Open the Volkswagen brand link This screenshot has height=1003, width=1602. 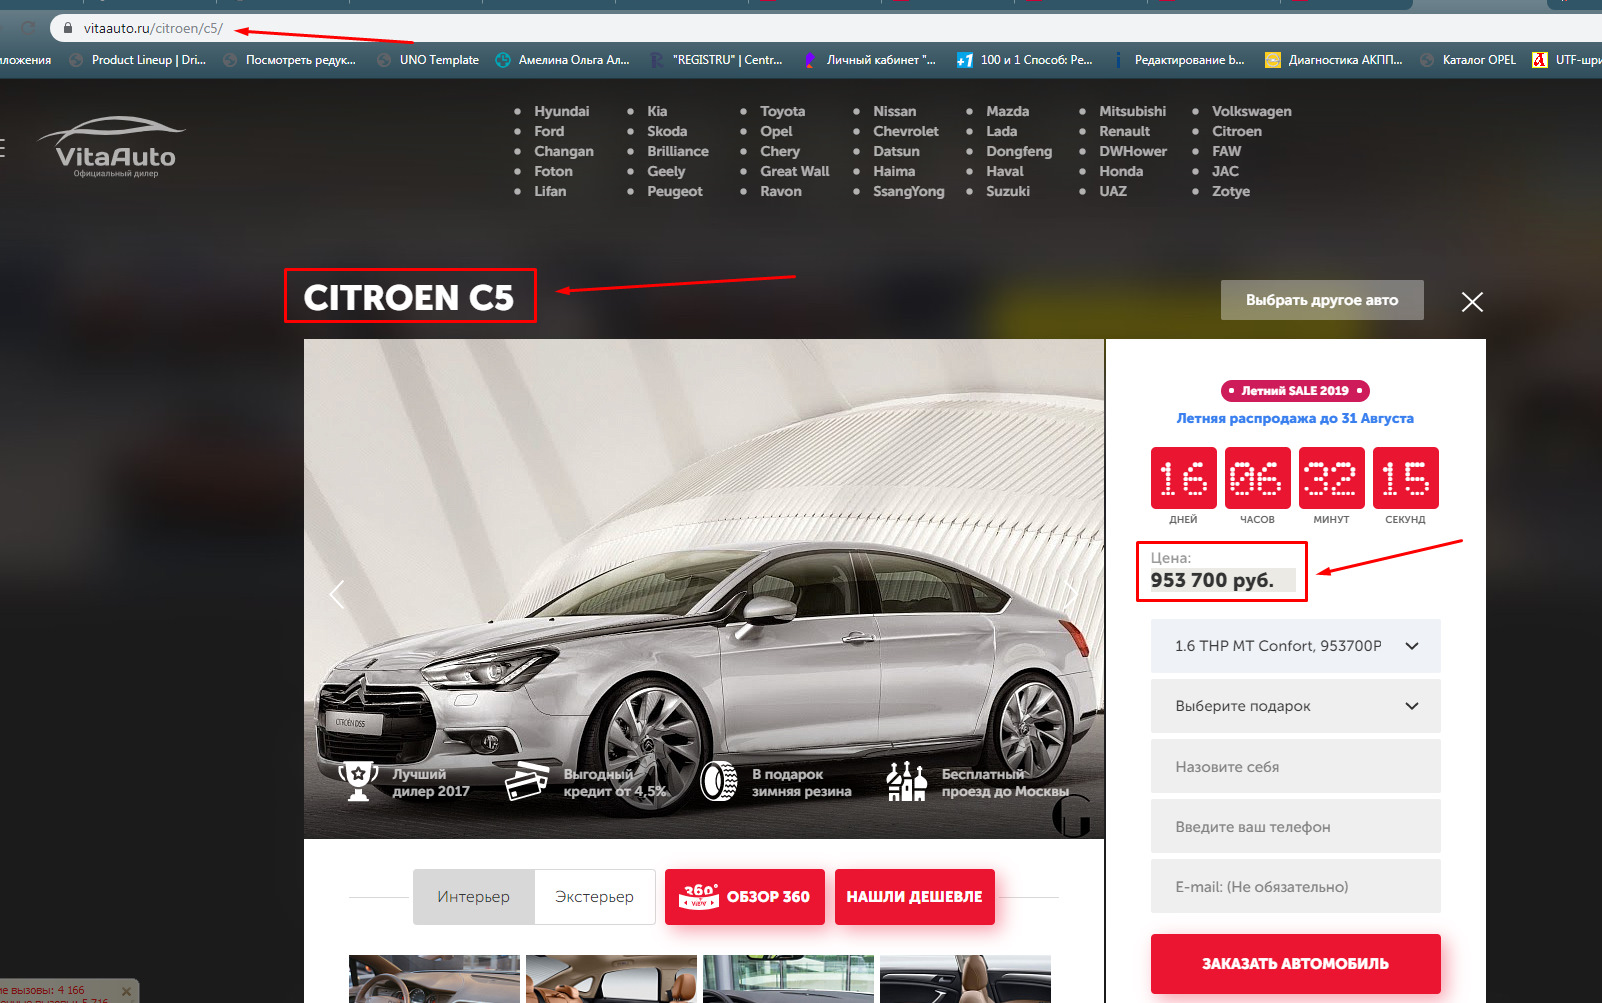tap(1252, 111)
